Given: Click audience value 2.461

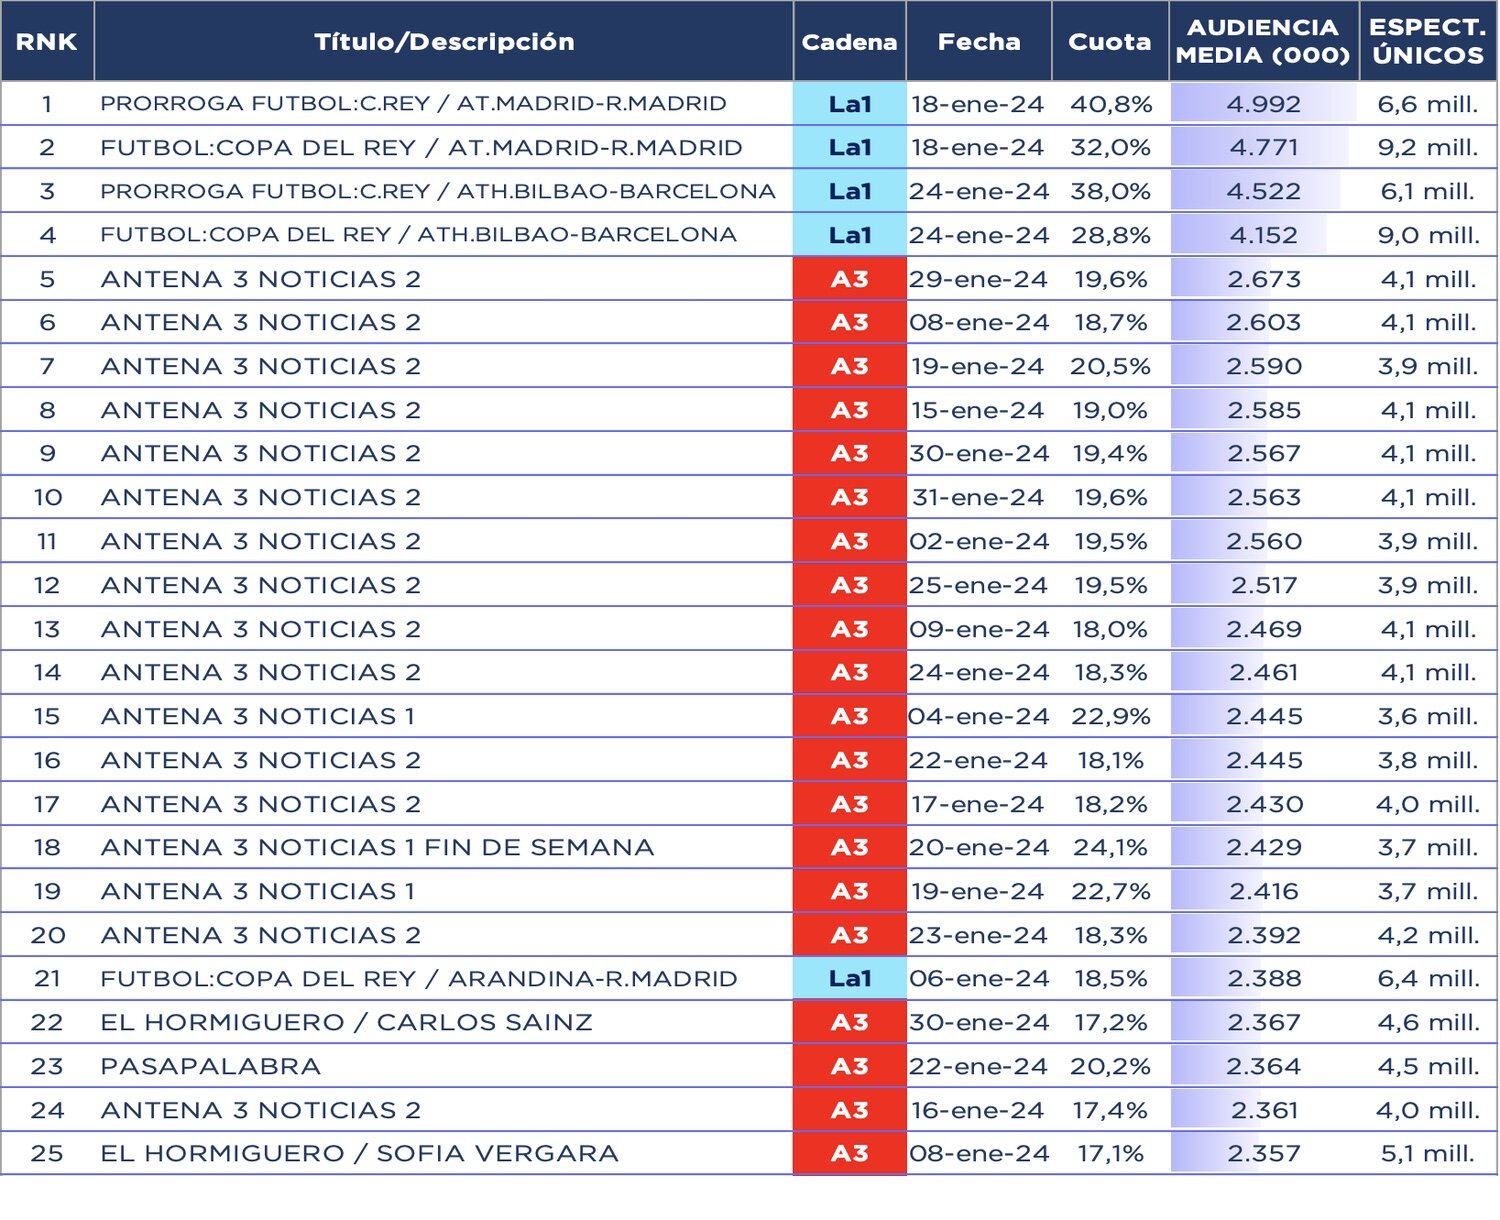Looking at the screenshot, I should coord(1264,672).
